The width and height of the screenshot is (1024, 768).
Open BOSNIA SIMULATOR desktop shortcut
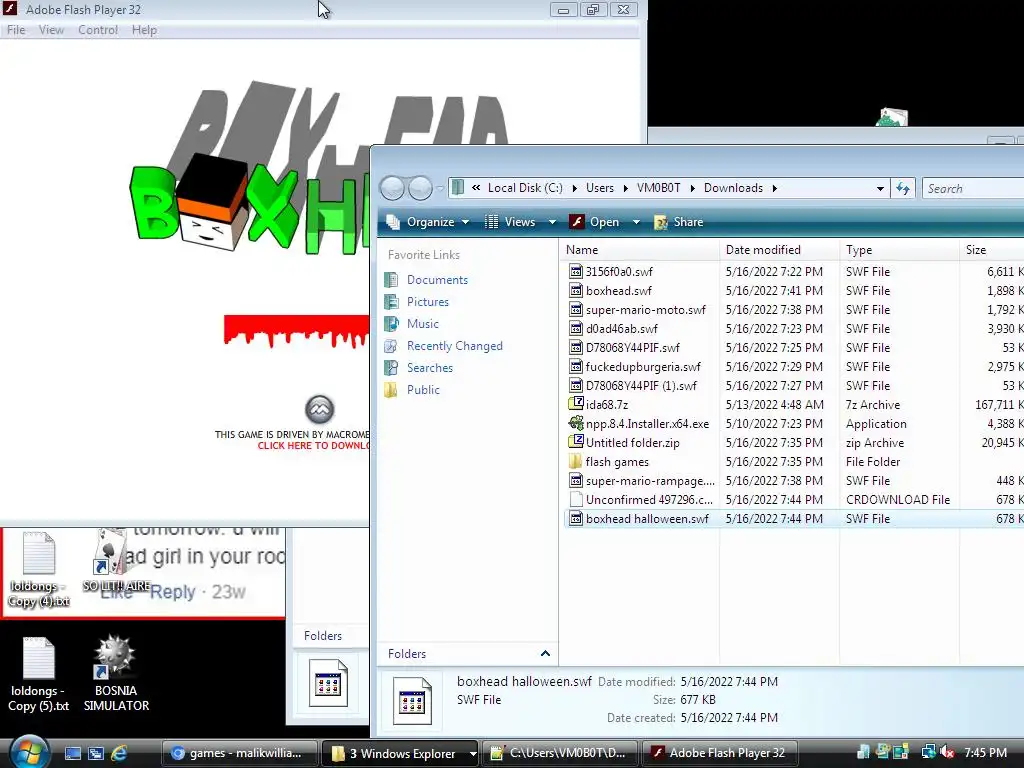pos(116,673)
